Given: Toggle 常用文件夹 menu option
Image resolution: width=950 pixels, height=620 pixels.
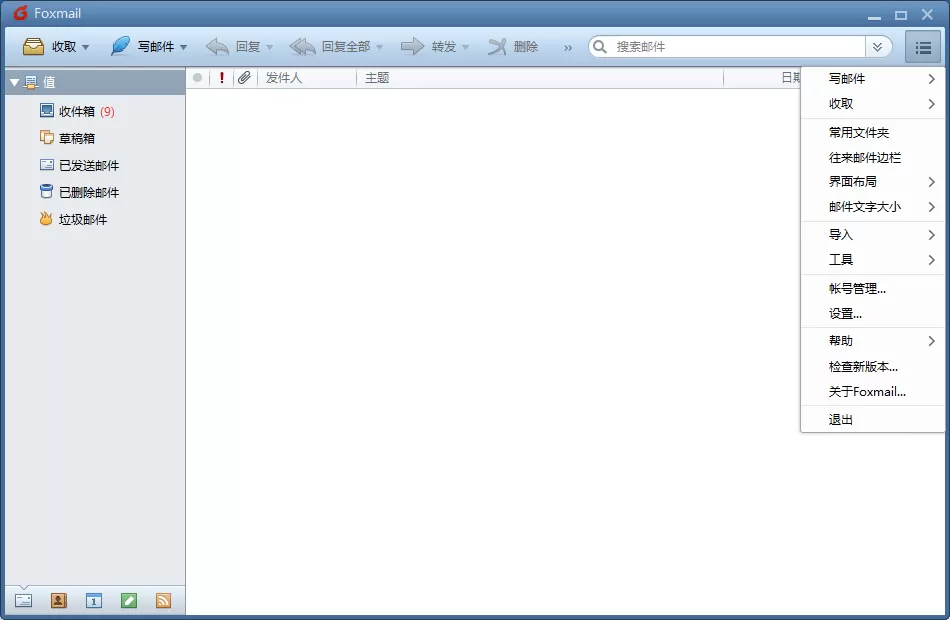Looking at the screenshot, I should tap(872, 132).
